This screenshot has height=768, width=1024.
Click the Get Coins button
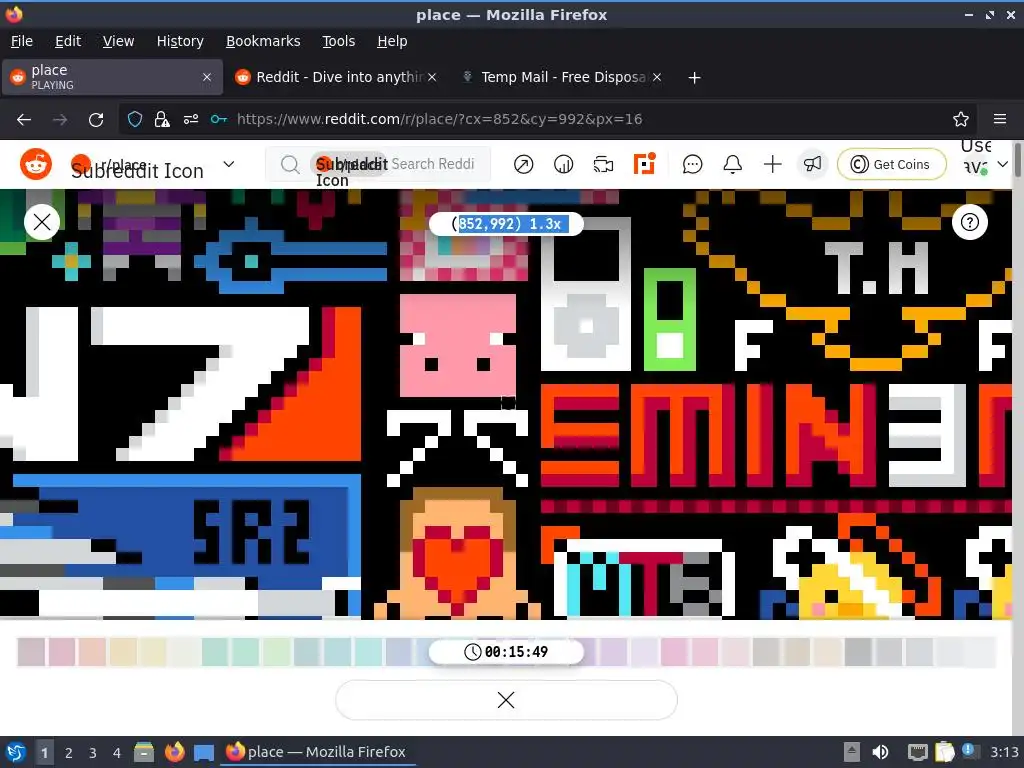pyautogui.click(x=891, y=164)
